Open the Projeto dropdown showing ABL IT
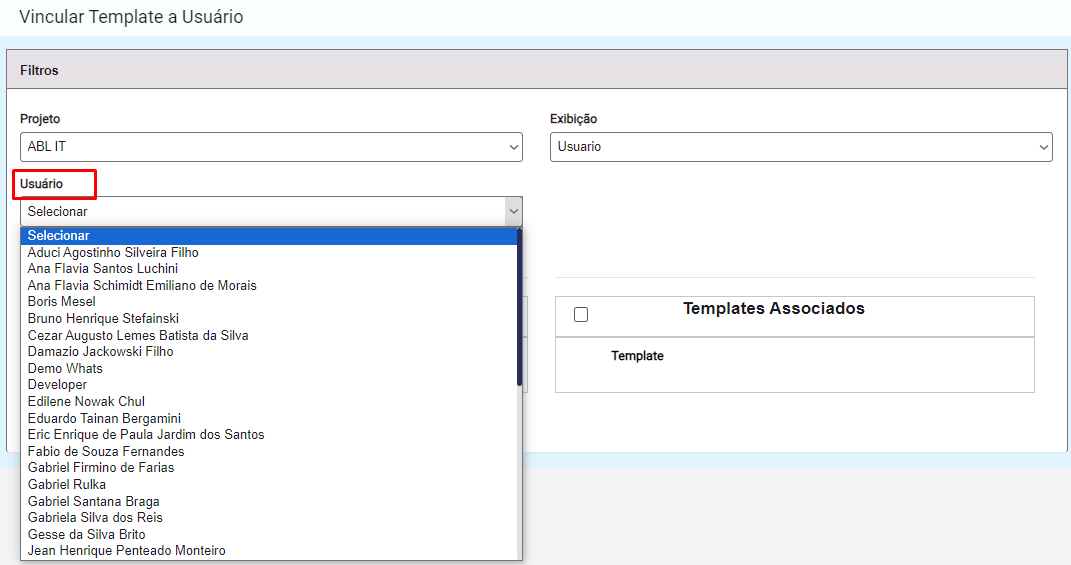 click(x=271, y=147)
